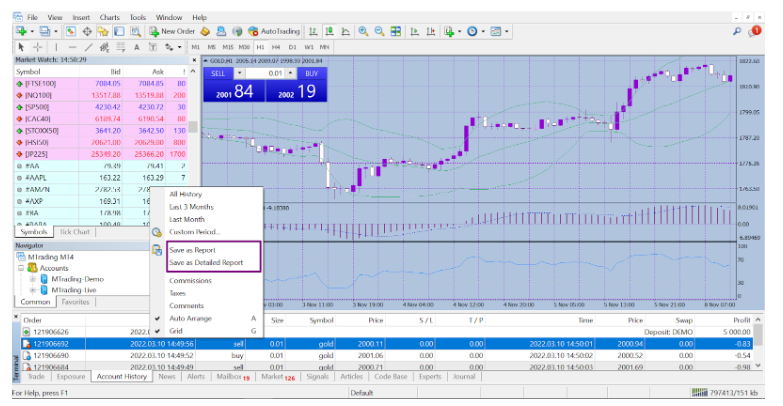Zoom out on the chart
Screen dimensions: 783x406
[x=379, y=31]
